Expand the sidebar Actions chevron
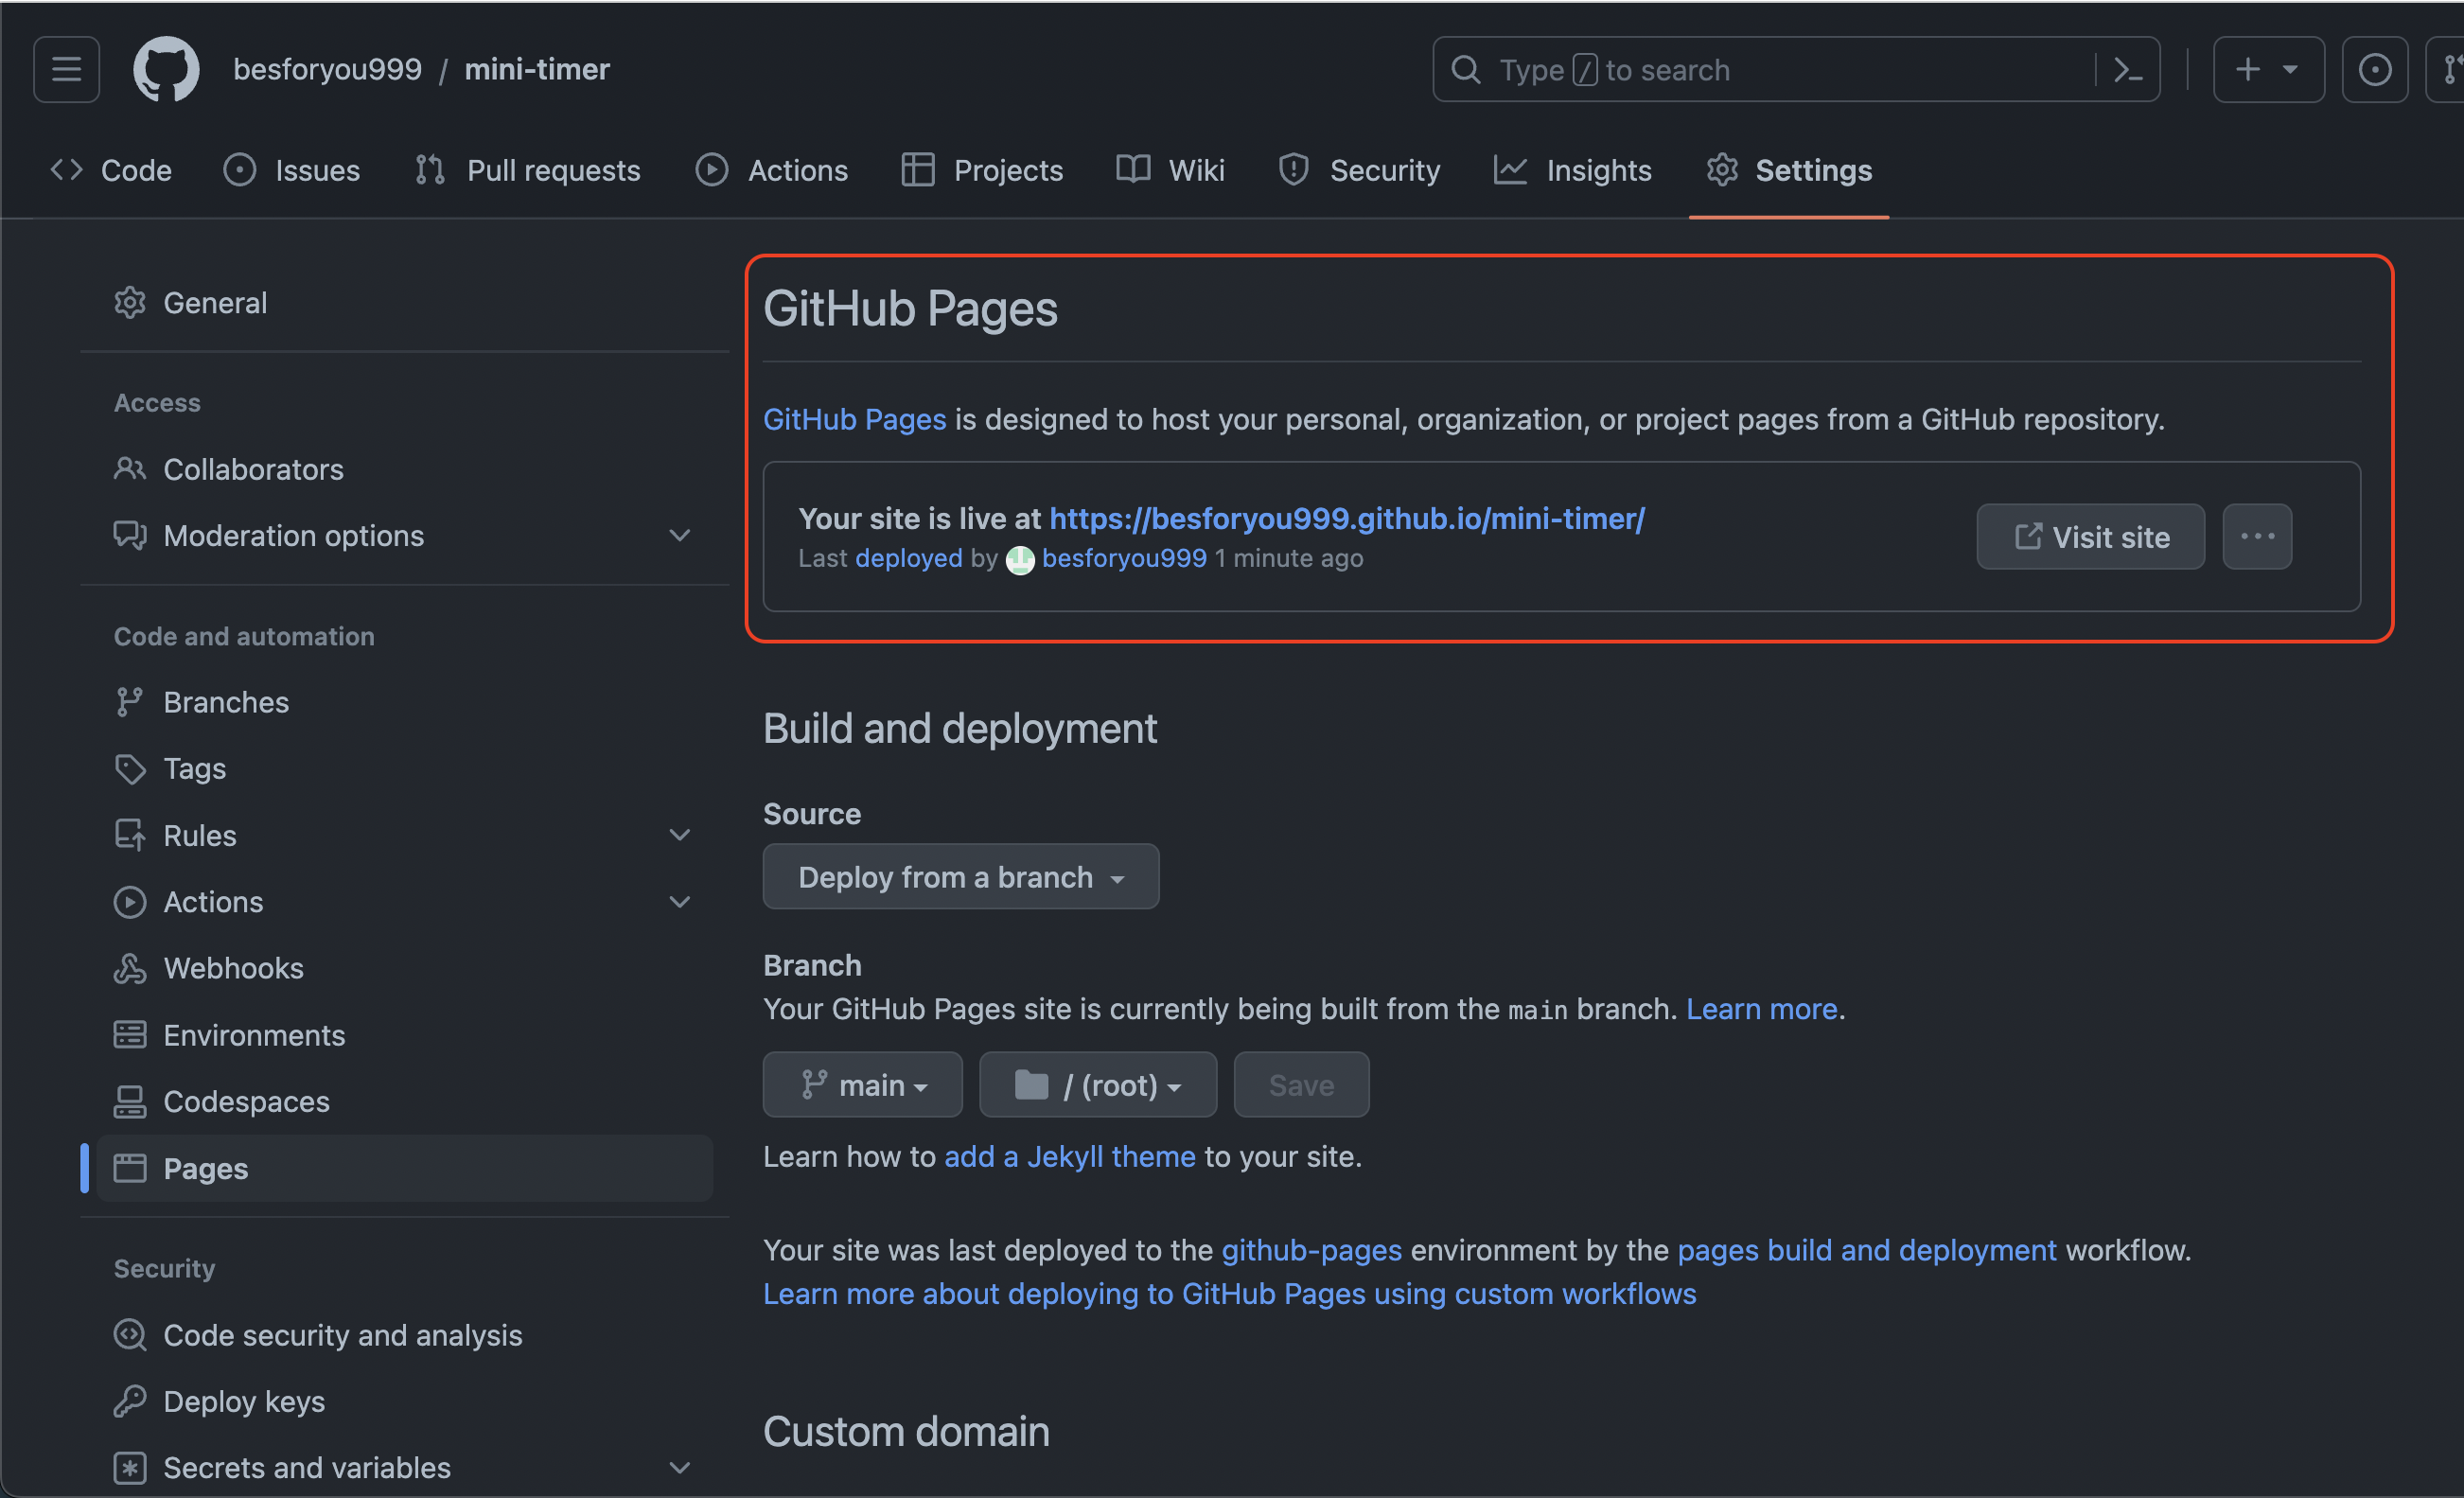 tap(680, 902)
